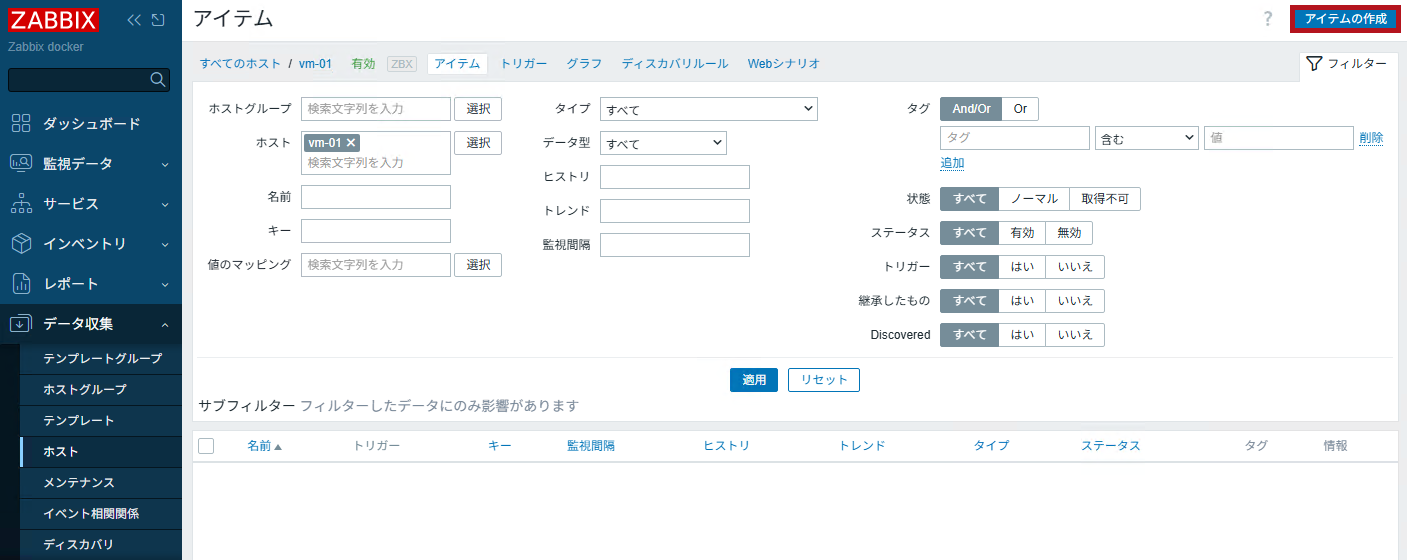Click the フィルター funnel icon
This screenshot has width=1407, height=560.
click(1314, 64)
